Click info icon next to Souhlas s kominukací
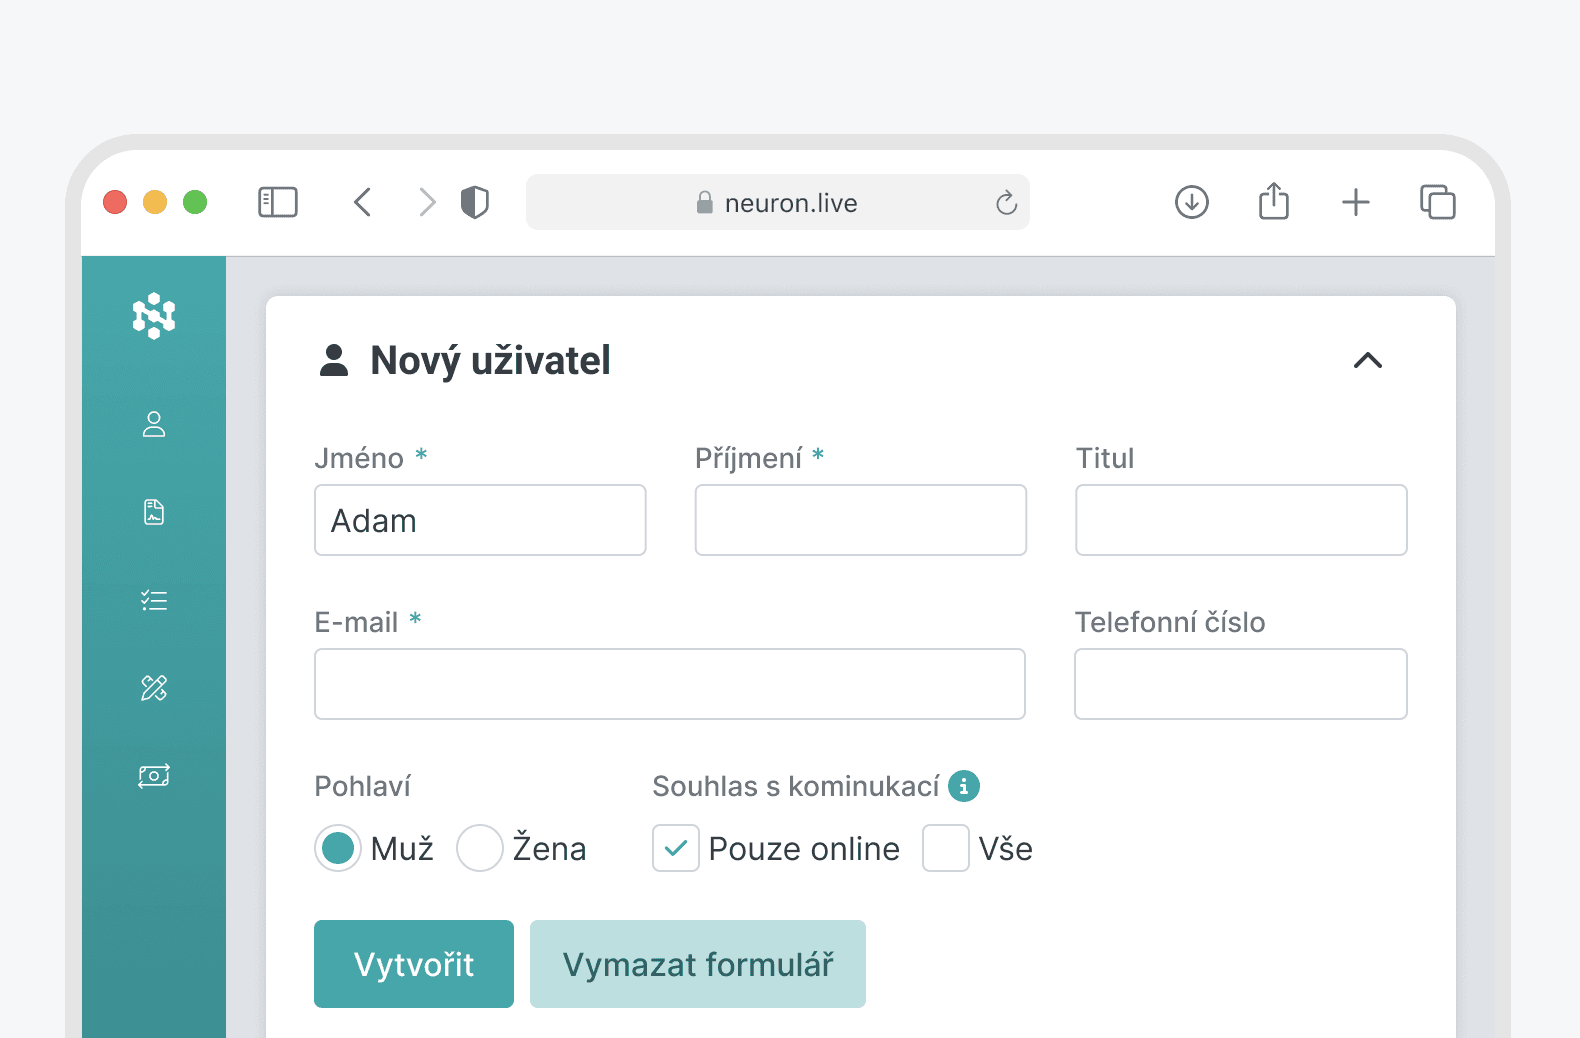1580x1038 pixels. (x=963, y=786)
